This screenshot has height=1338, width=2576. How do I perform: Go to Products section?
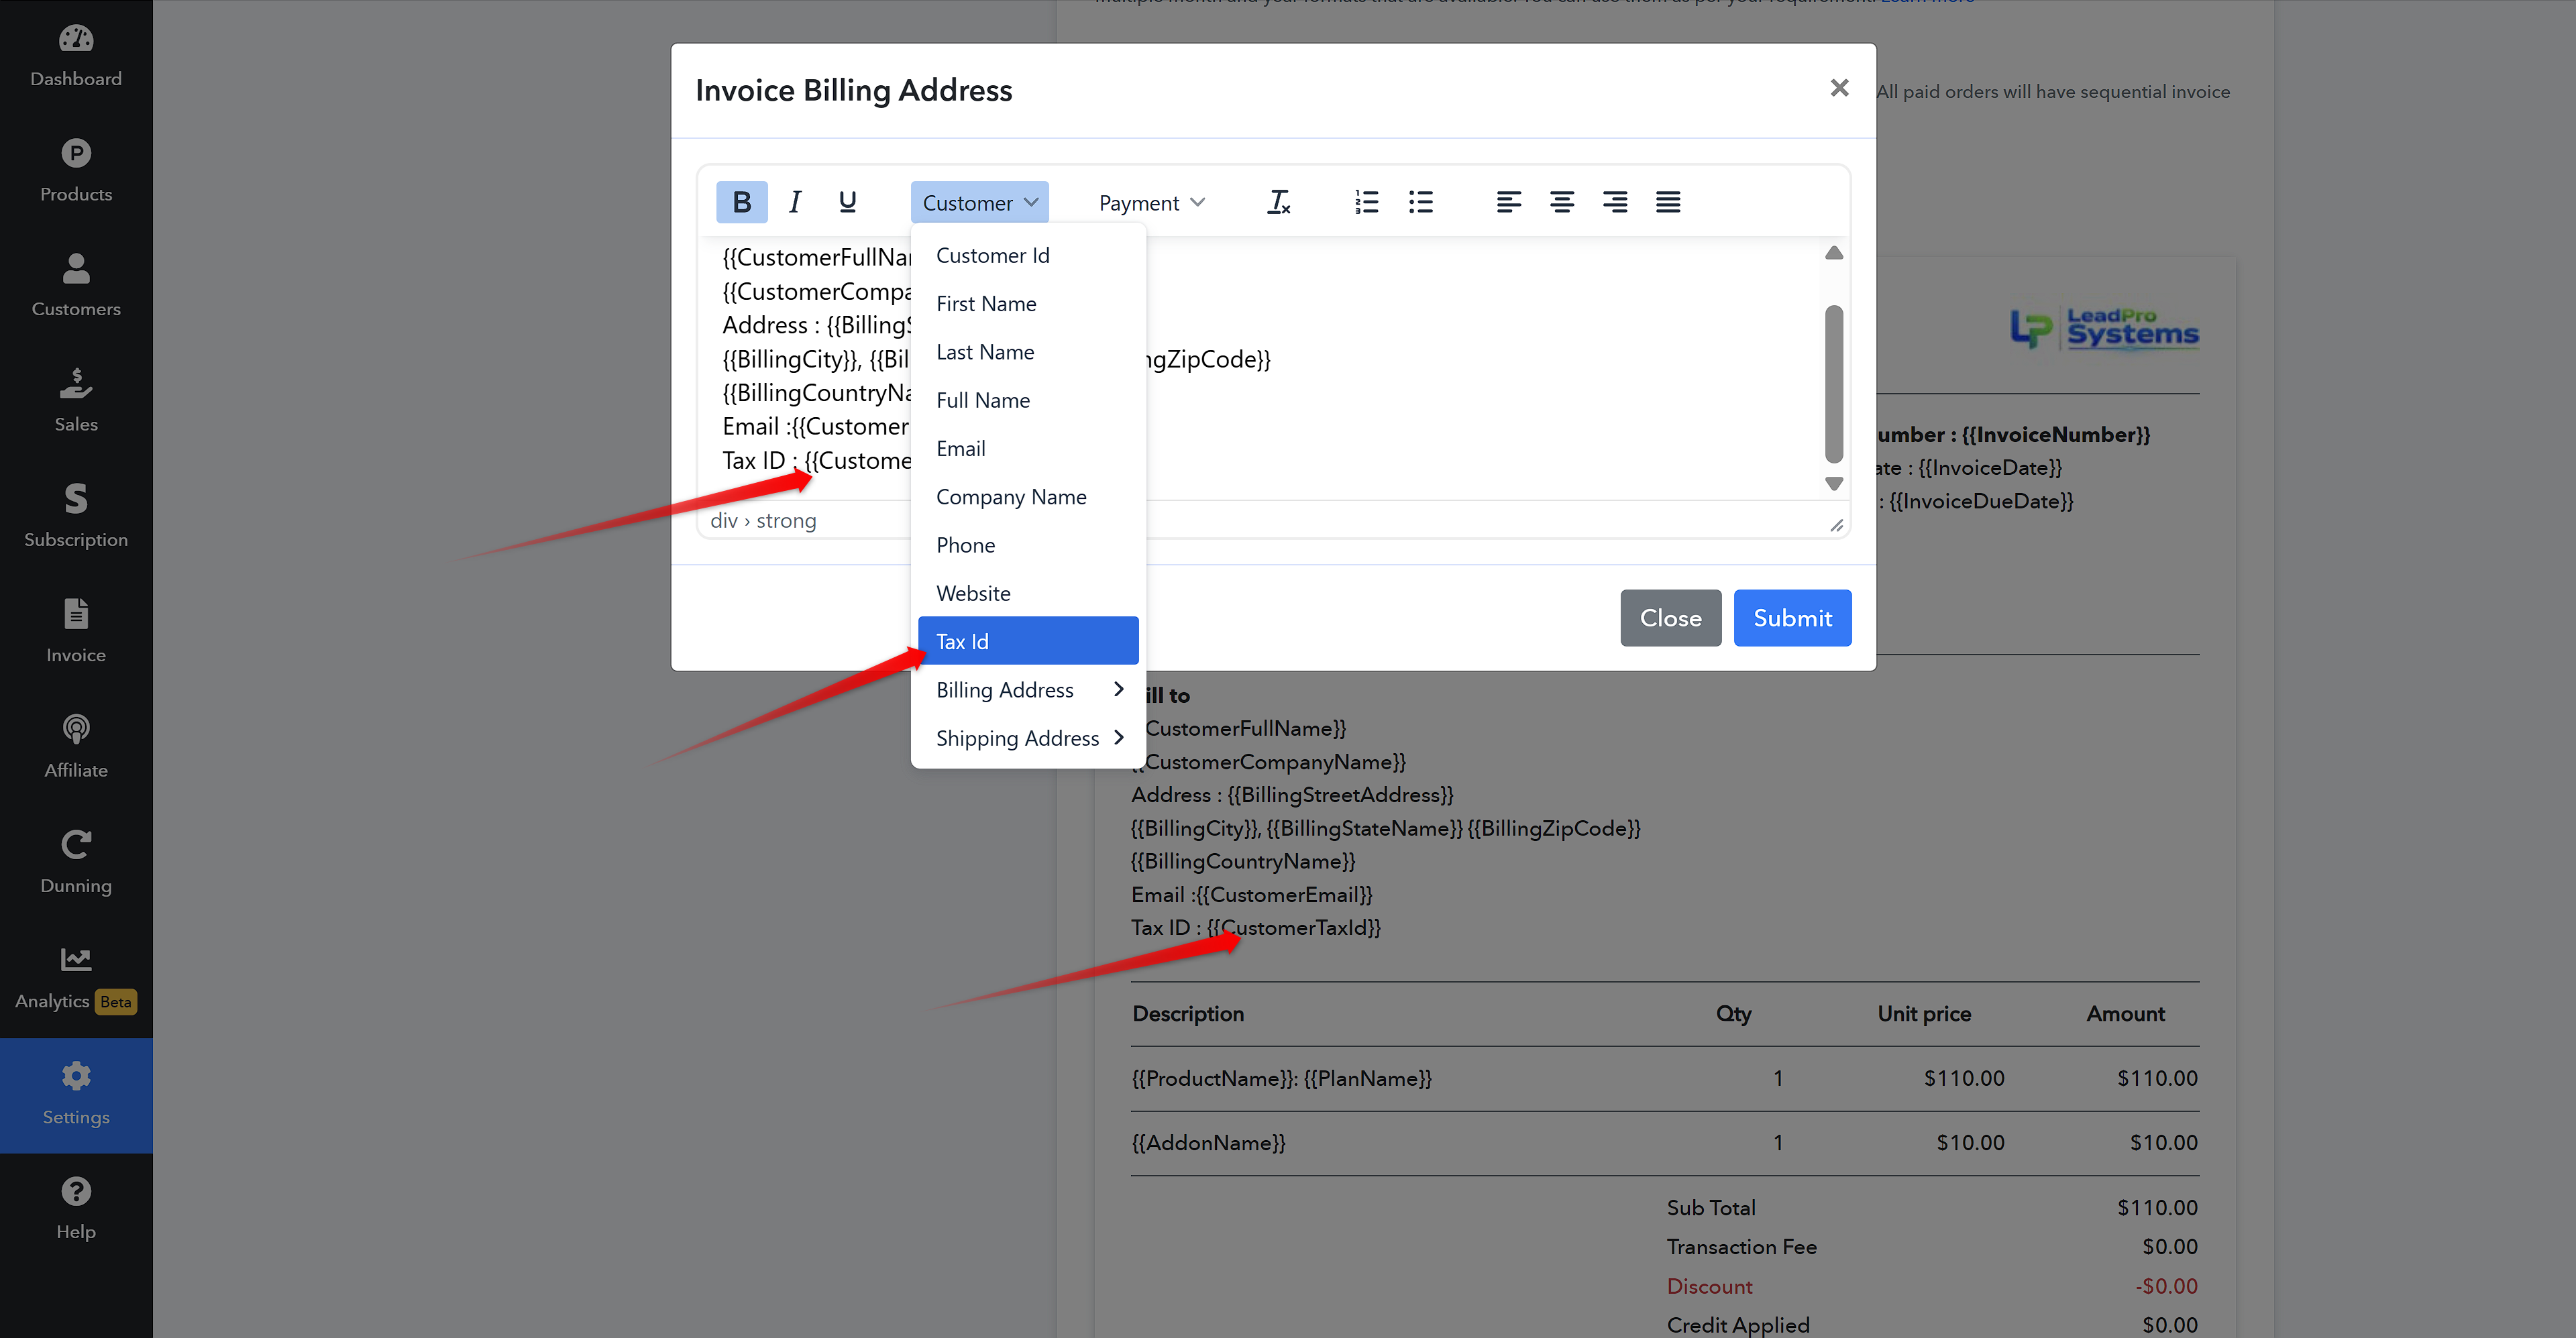pyautogui.click(x=76, y=171)
